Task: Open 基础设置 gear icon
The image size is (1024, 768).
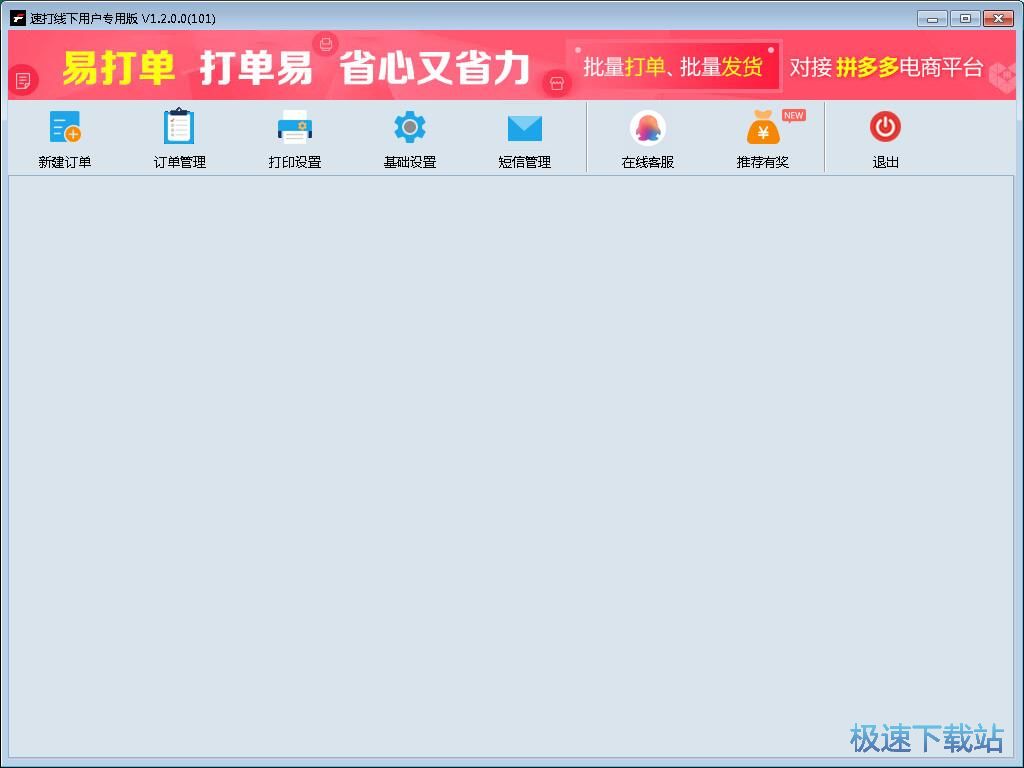Action: [x=409, y=127]
